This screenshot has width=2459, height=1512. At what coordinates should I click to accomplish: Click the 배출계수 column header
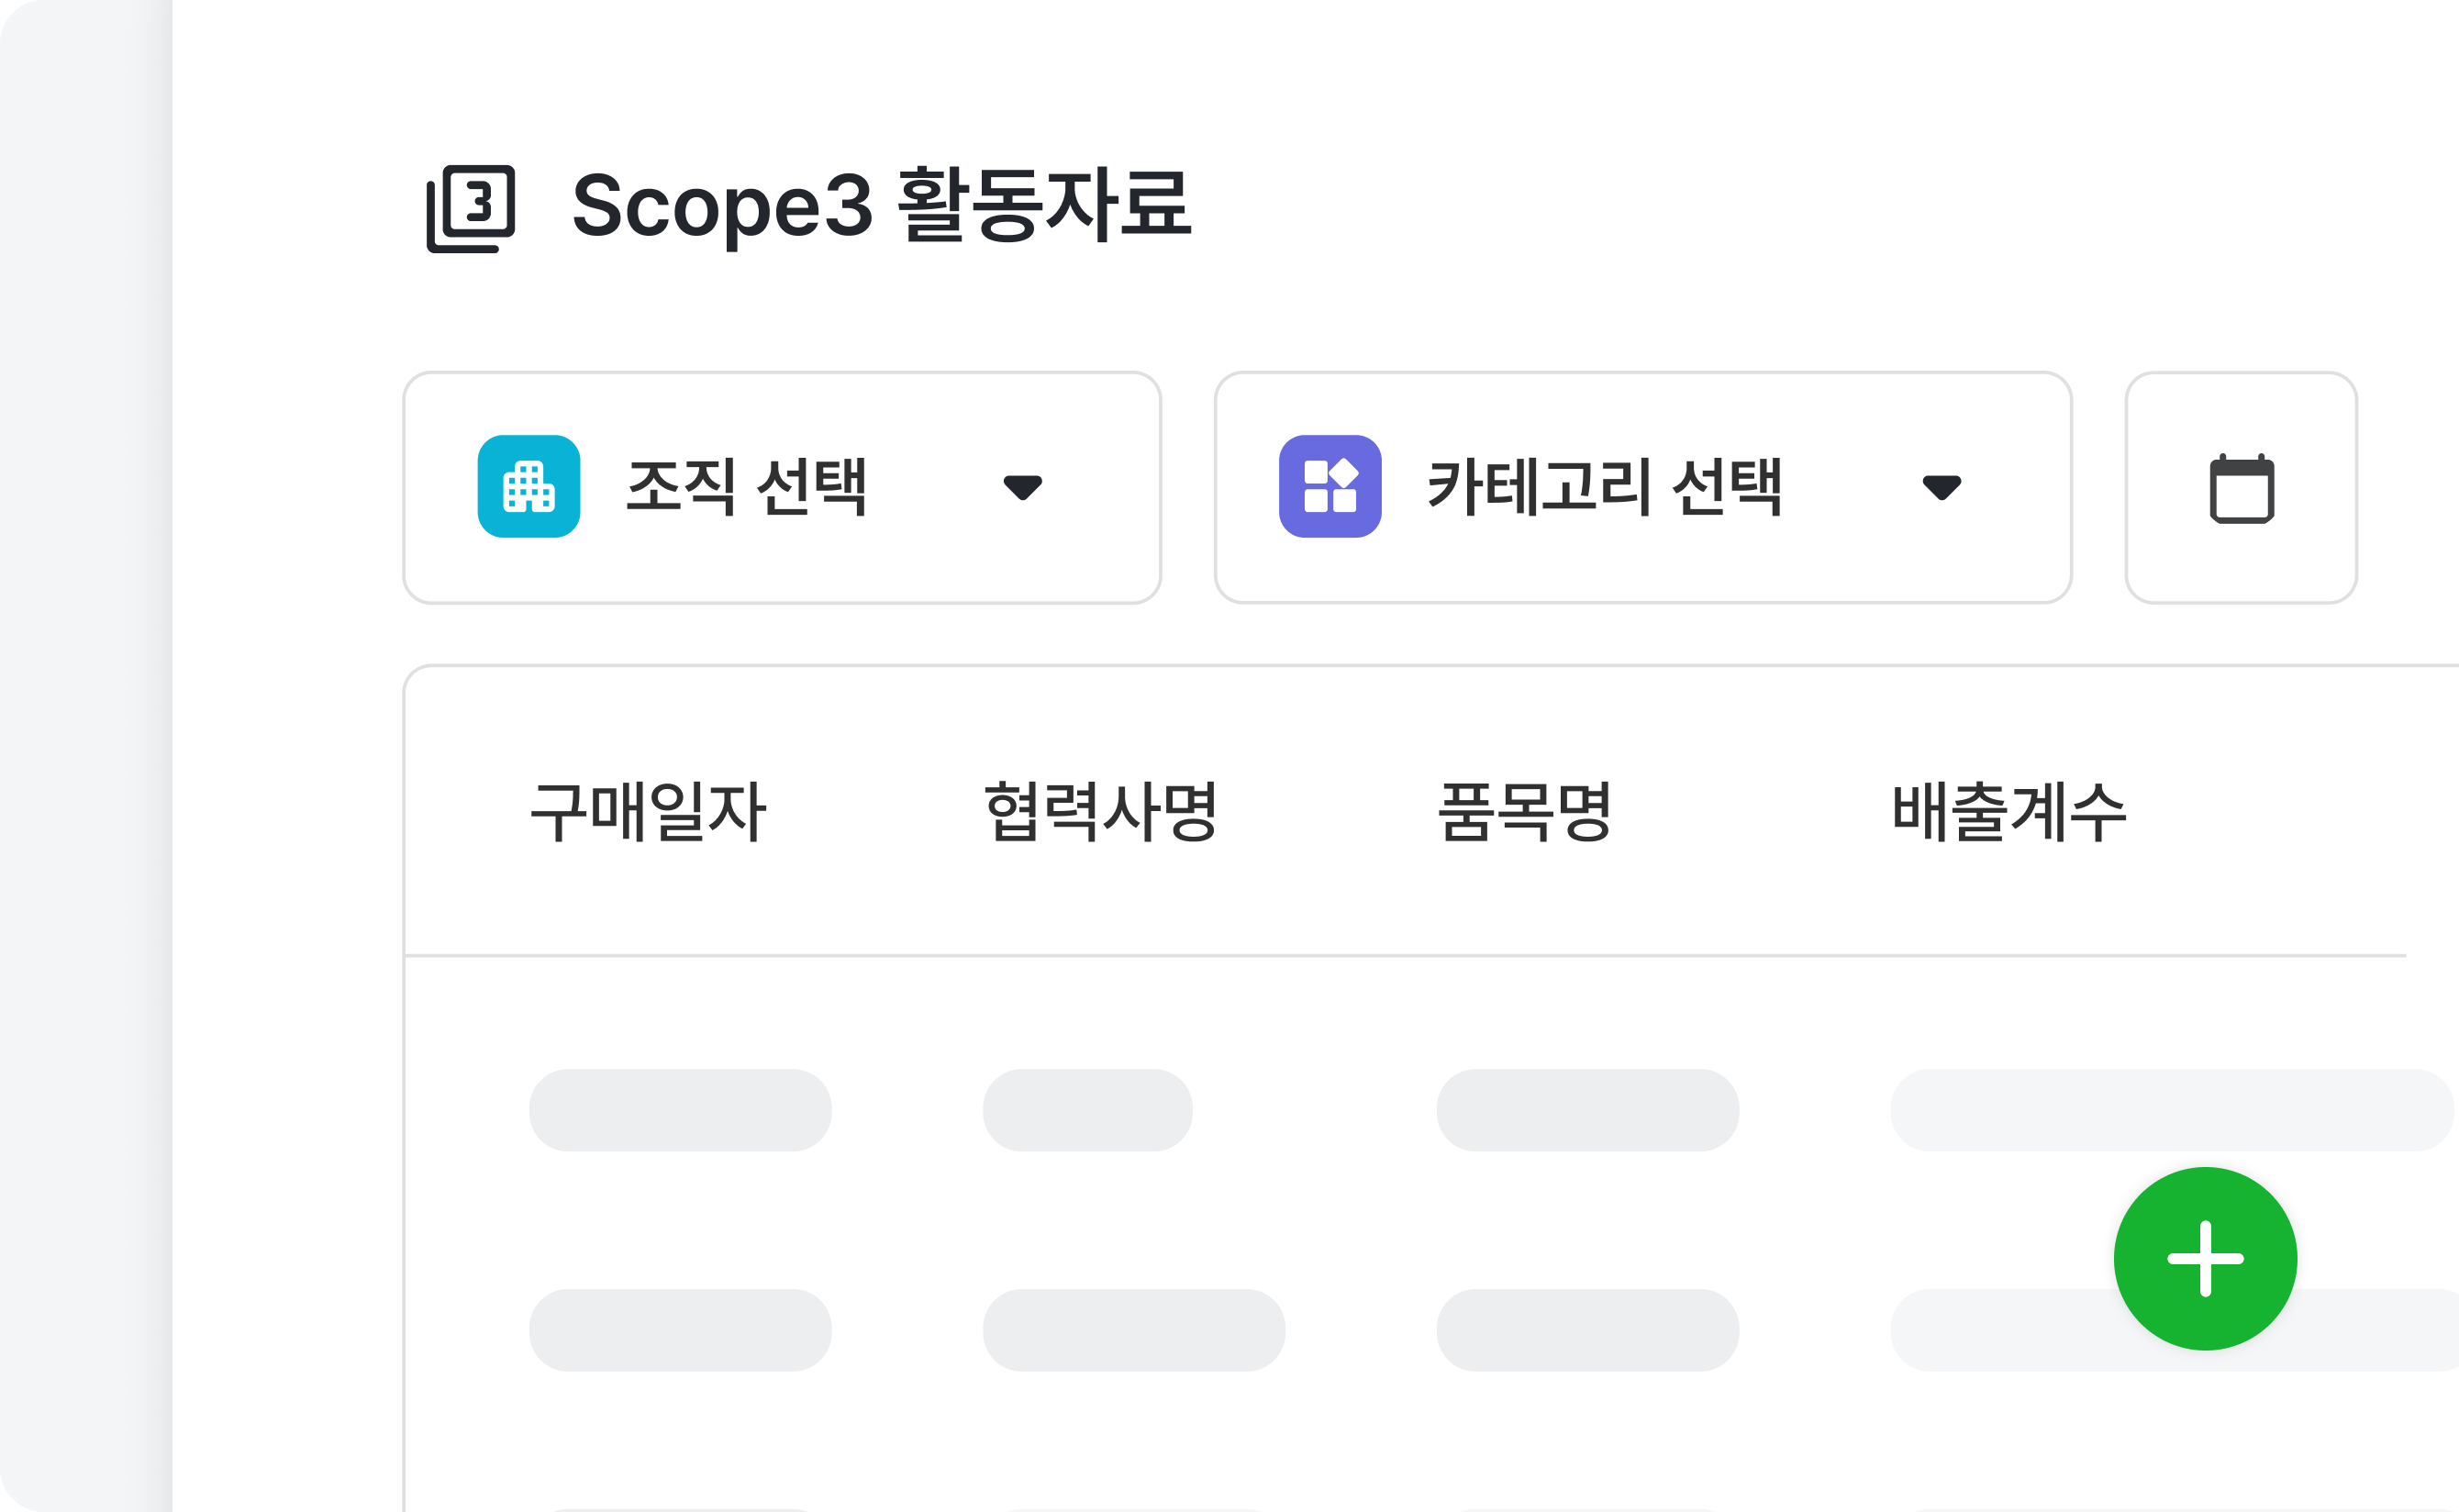pyautogui.click(x=2008, y=811)
